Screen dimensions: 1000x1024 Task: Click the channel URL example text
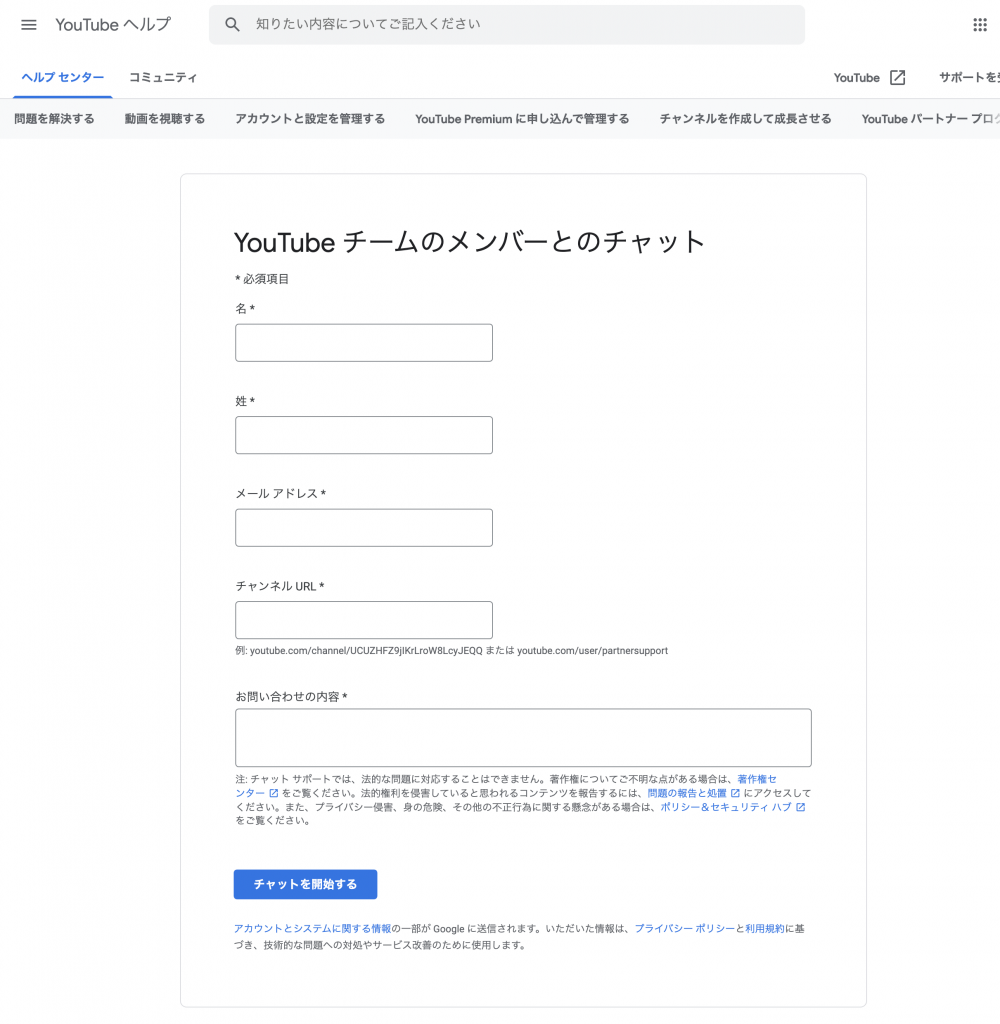(451, 650)
